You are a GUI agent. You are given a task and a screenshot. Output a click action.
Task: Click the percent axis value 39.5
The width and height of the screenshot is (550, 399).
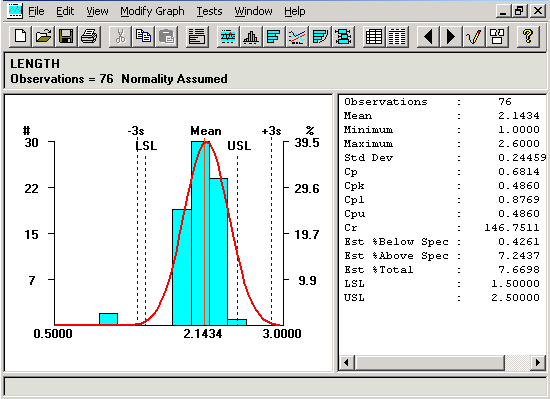click(307, 143)
